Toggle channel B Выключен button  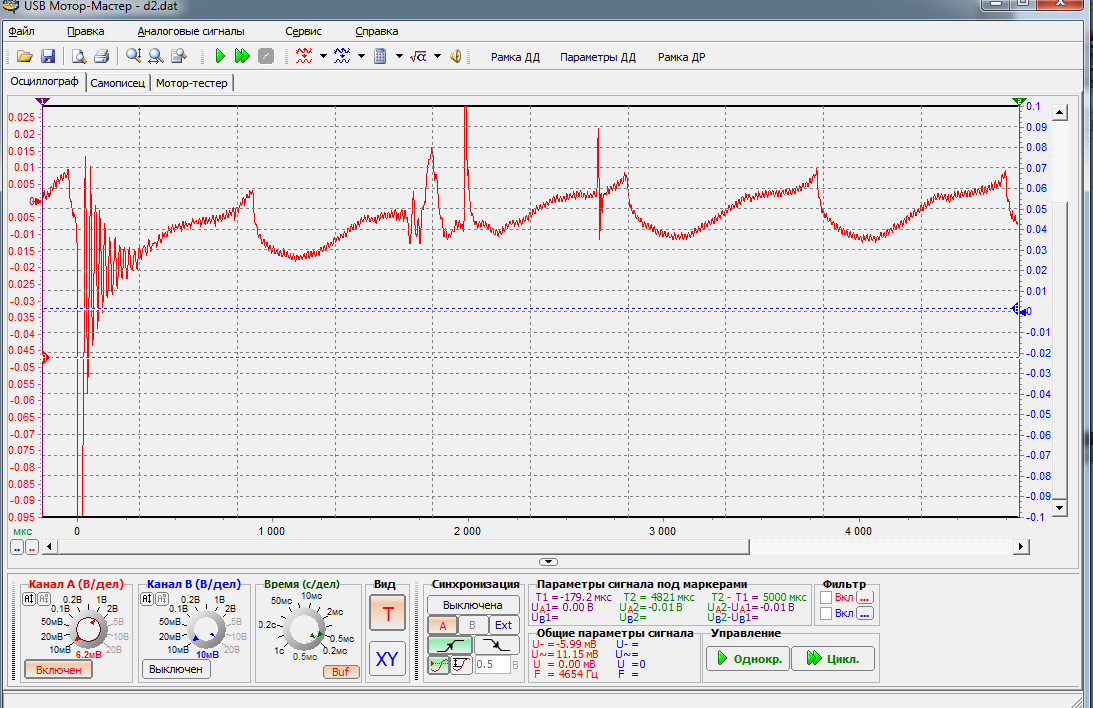pos(176,669)
